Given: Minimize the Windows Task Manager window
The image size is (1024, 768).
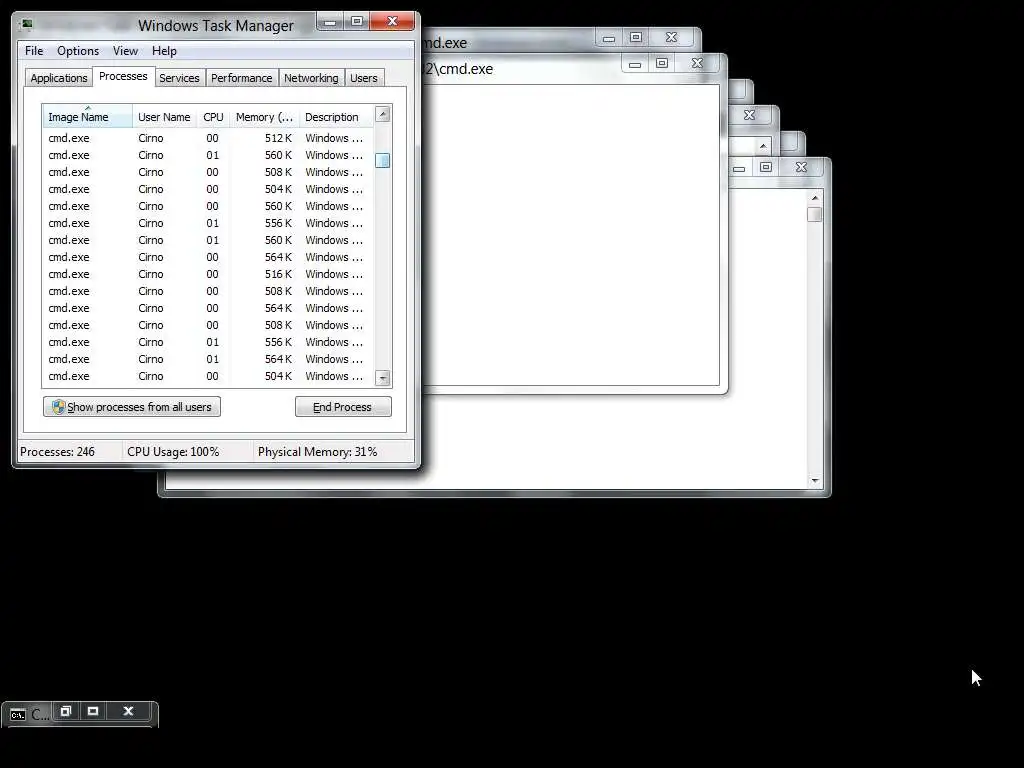Looking at the screenshot, I should coord(330,22).
